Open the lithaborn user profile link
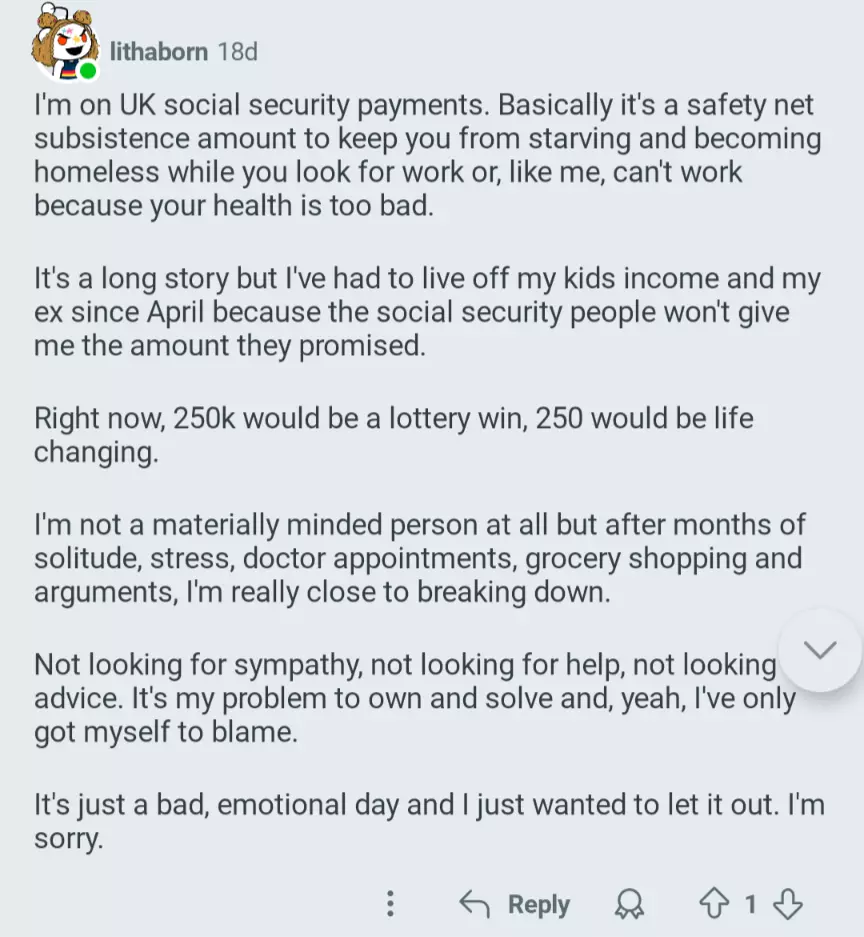The image size is (864, 937). (x=159, y=51)
